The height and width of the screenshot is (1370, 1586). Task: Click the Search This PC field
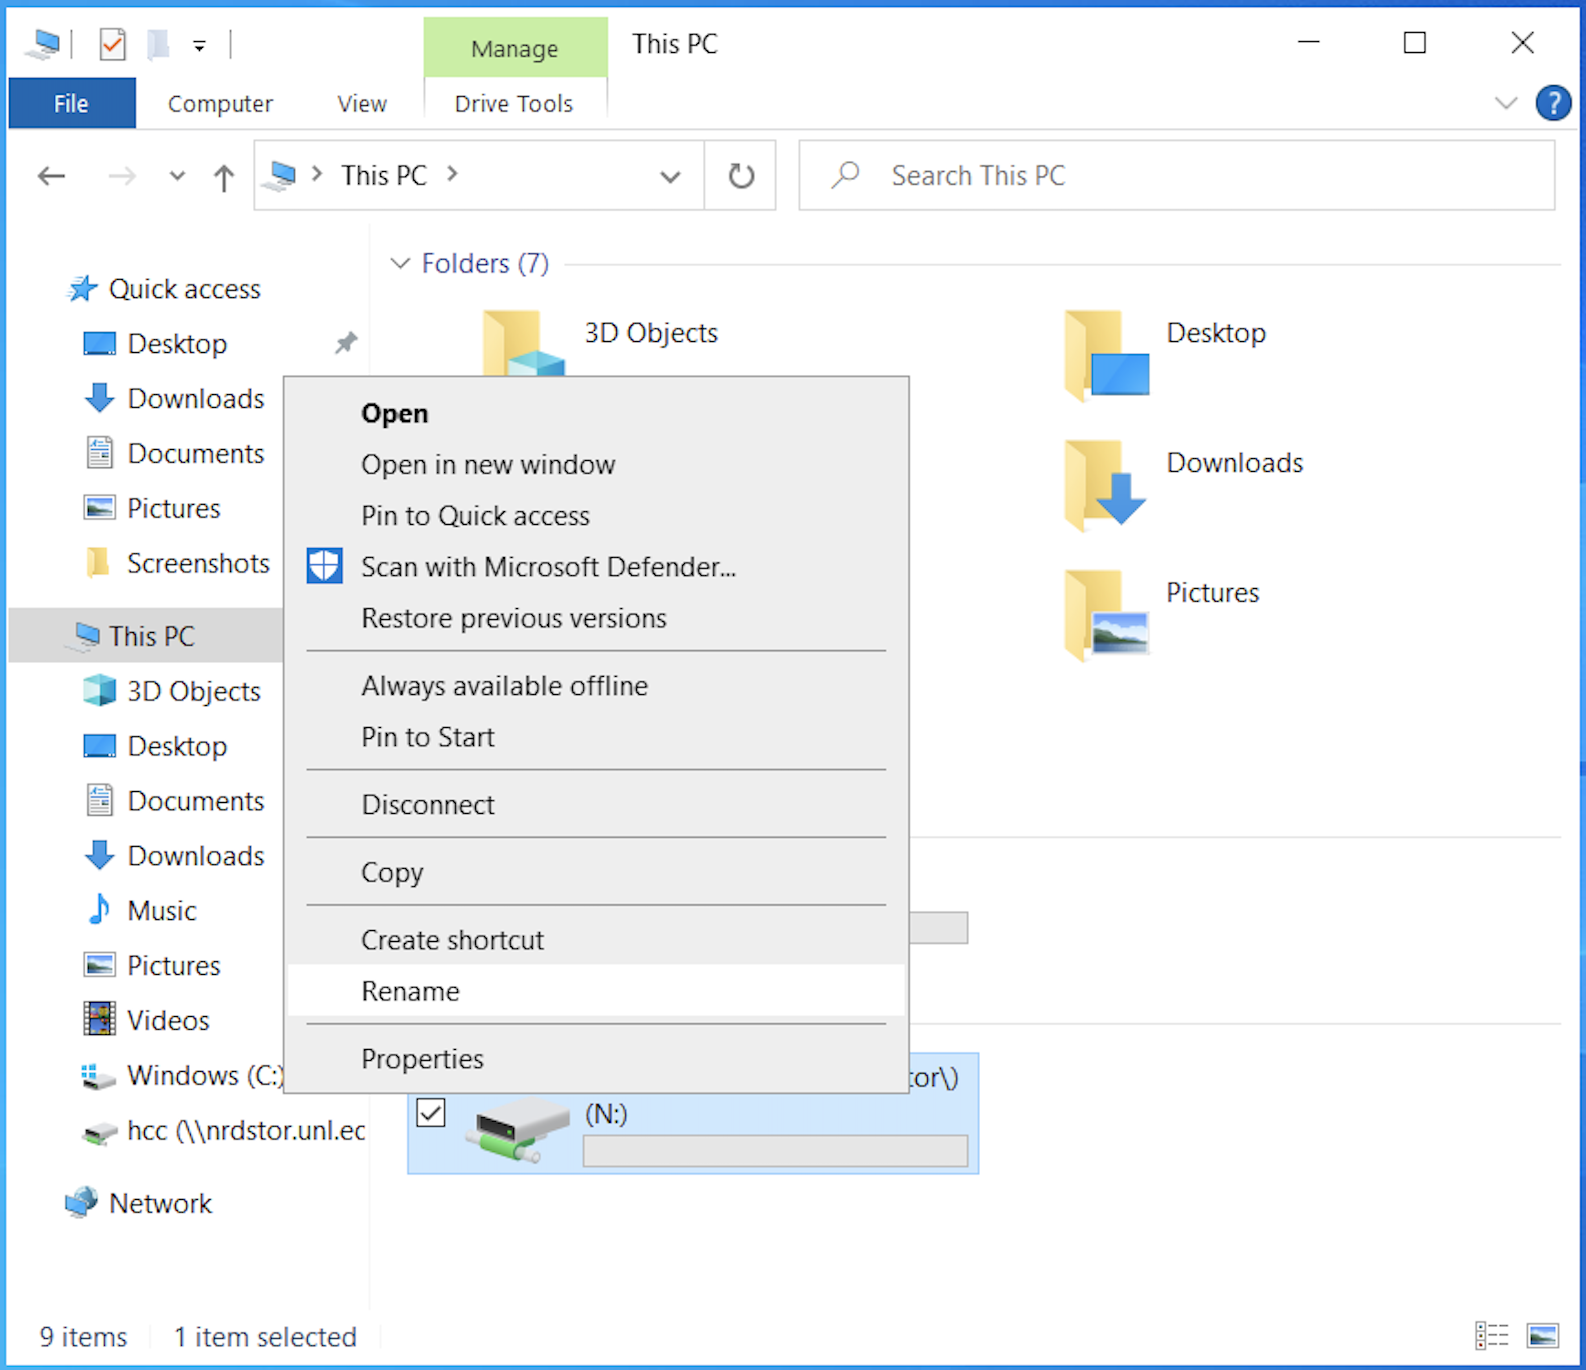point(1176,176)
